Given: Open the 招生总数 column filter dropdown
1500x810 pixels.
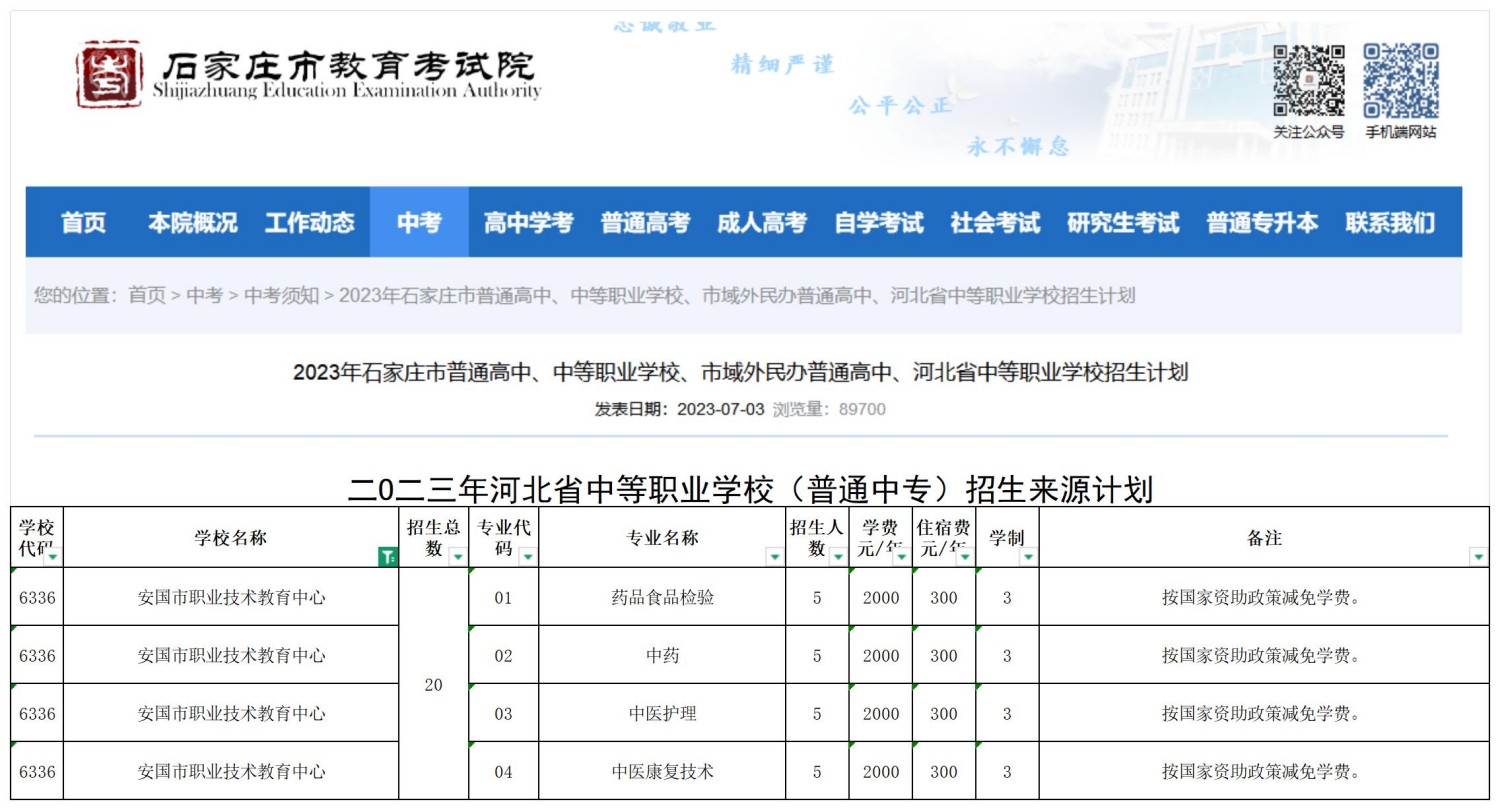Looking at the screenshot, I should (457, 557).
